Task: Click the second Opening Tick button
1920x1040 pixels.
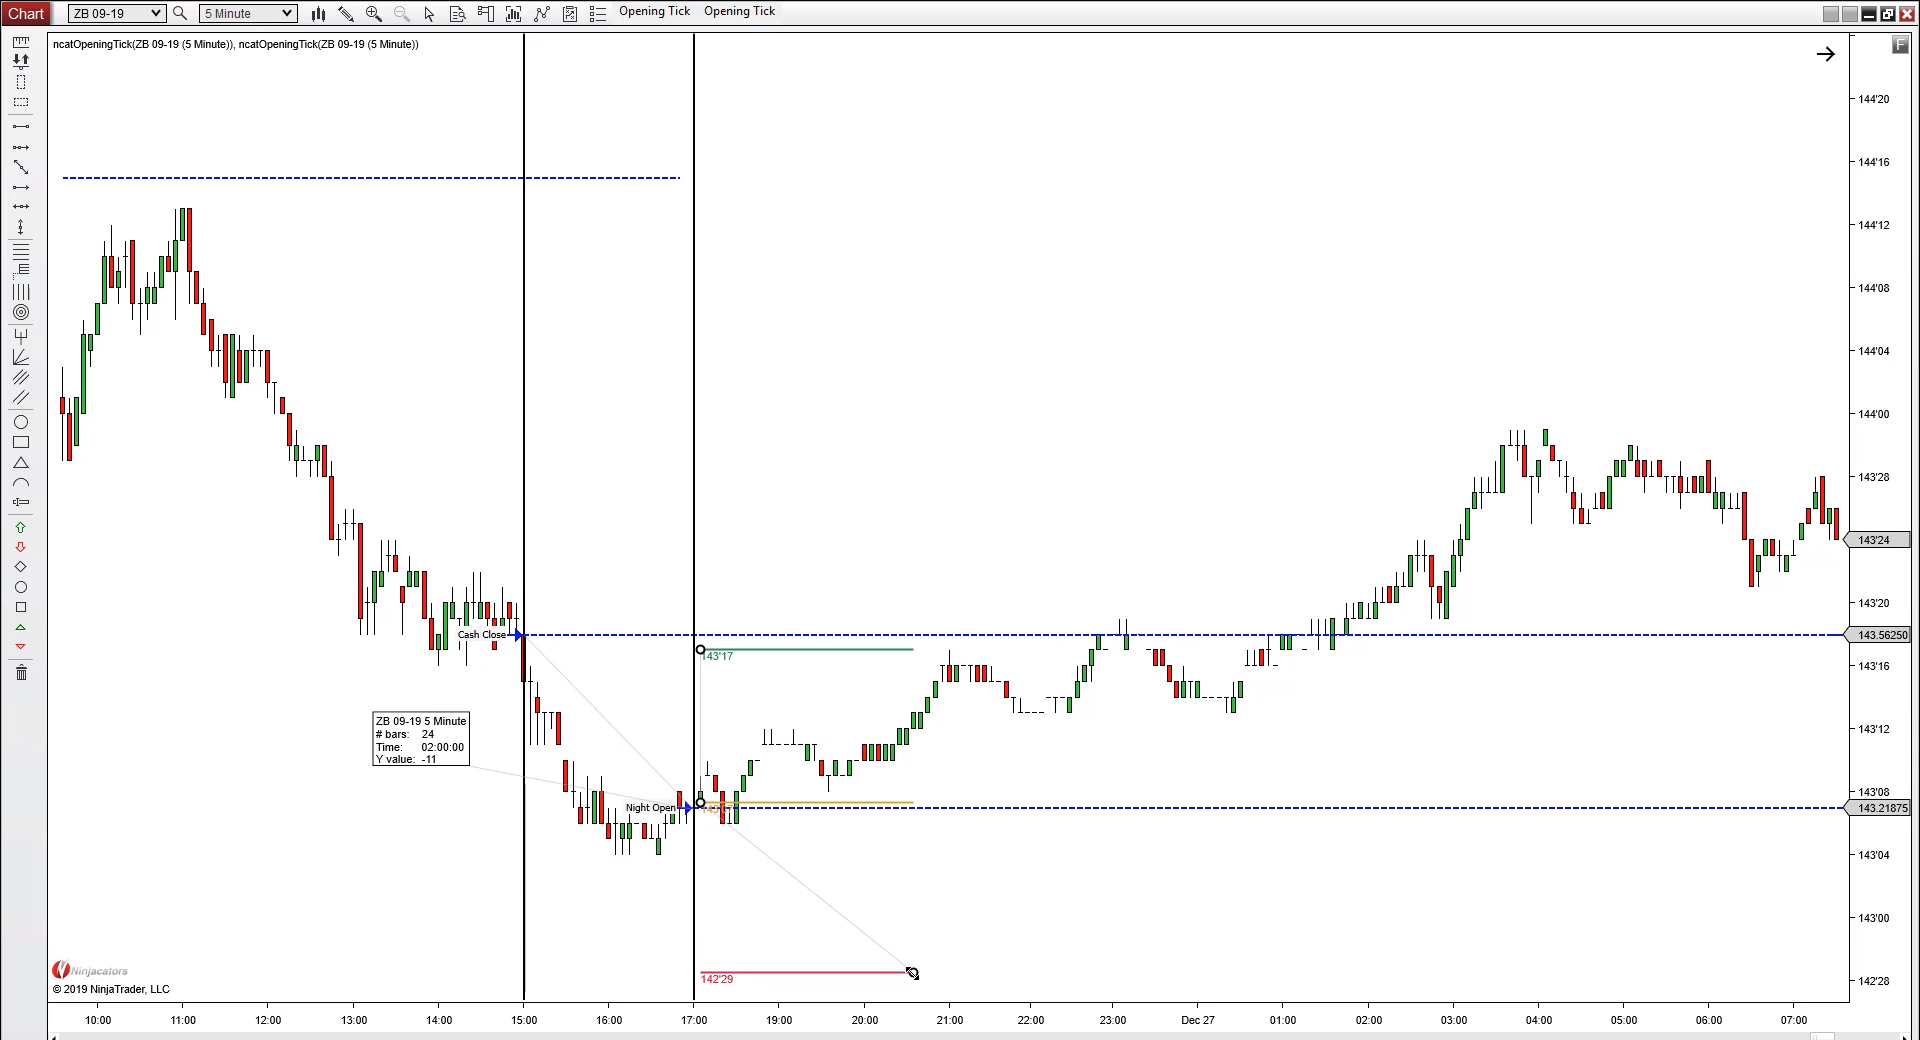Action: (x=739, y=11)
